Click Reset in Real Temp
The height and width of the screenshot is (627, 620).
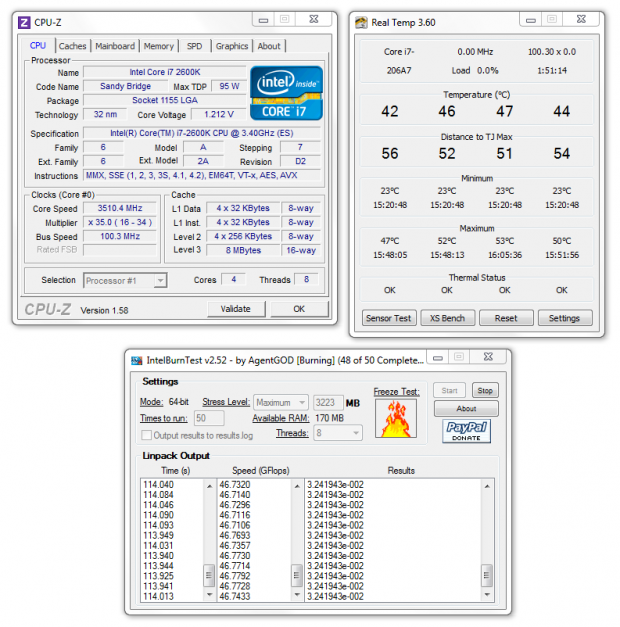point(506,318)
